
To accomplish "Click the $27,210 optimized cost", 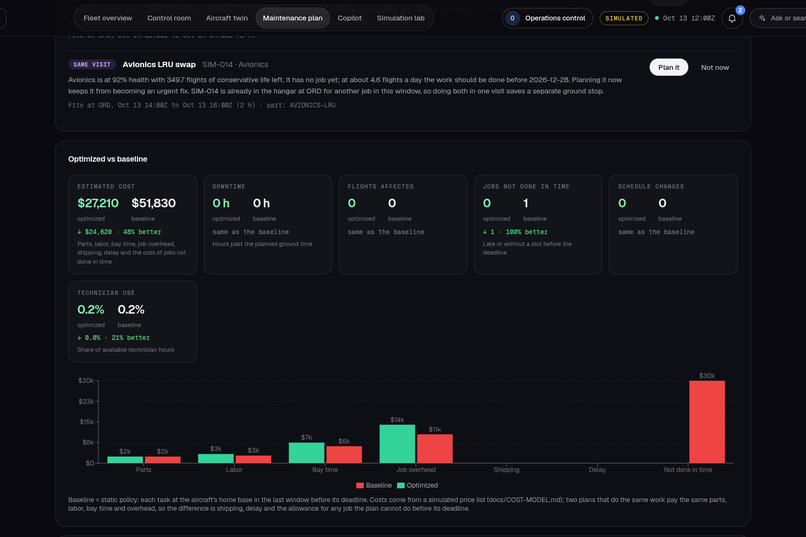I will (98, 203).
